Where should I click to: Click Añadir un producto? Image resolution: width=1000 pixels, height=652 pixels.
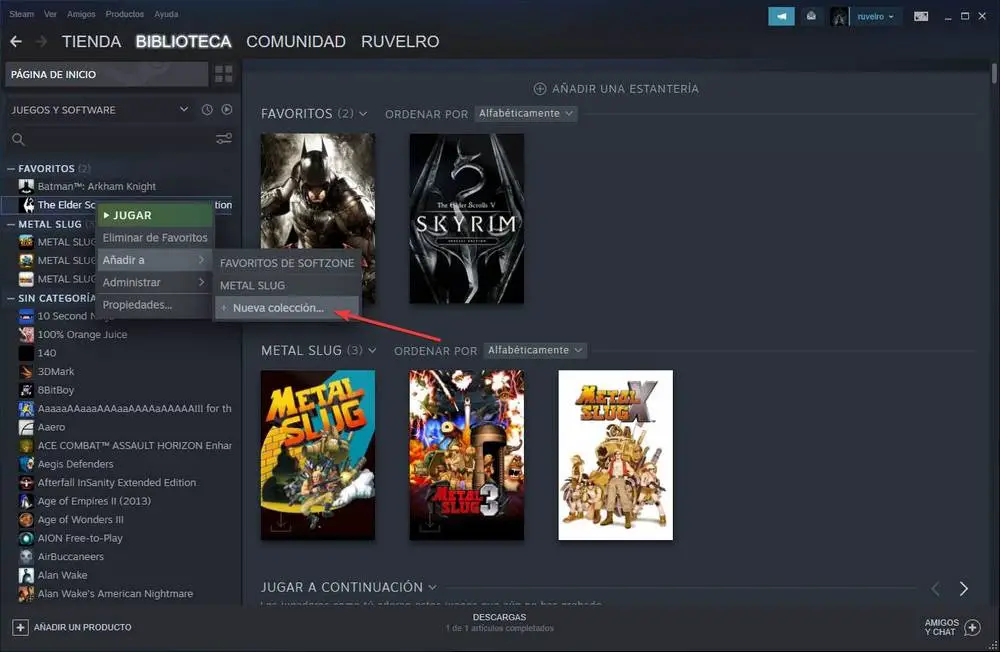point(72,628)
